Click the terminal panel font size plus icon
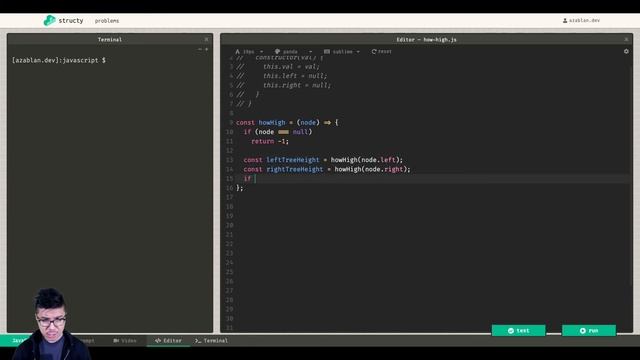 tap(207, 49)
